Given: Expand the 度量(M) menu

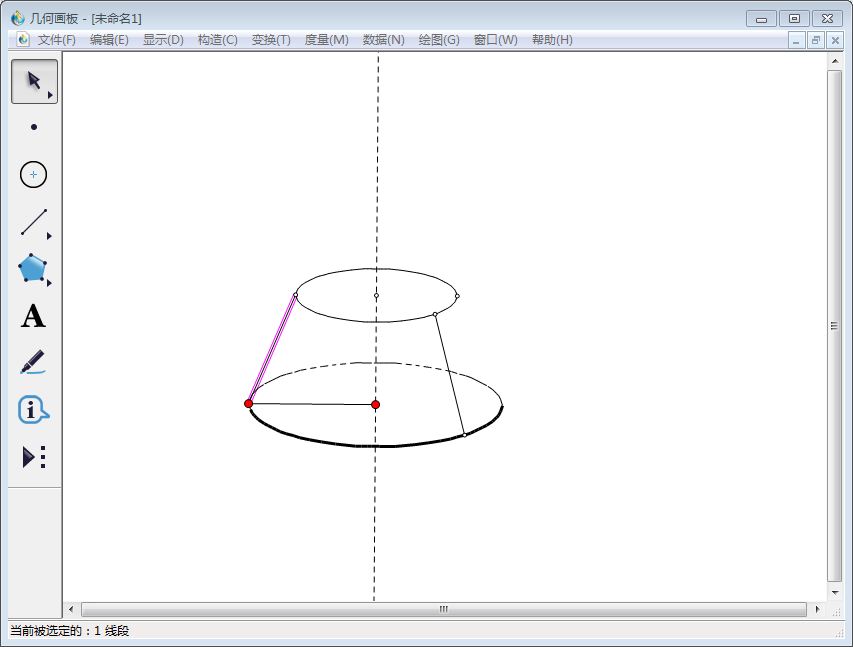Looking at the screenshot, I should click(326, 40).
